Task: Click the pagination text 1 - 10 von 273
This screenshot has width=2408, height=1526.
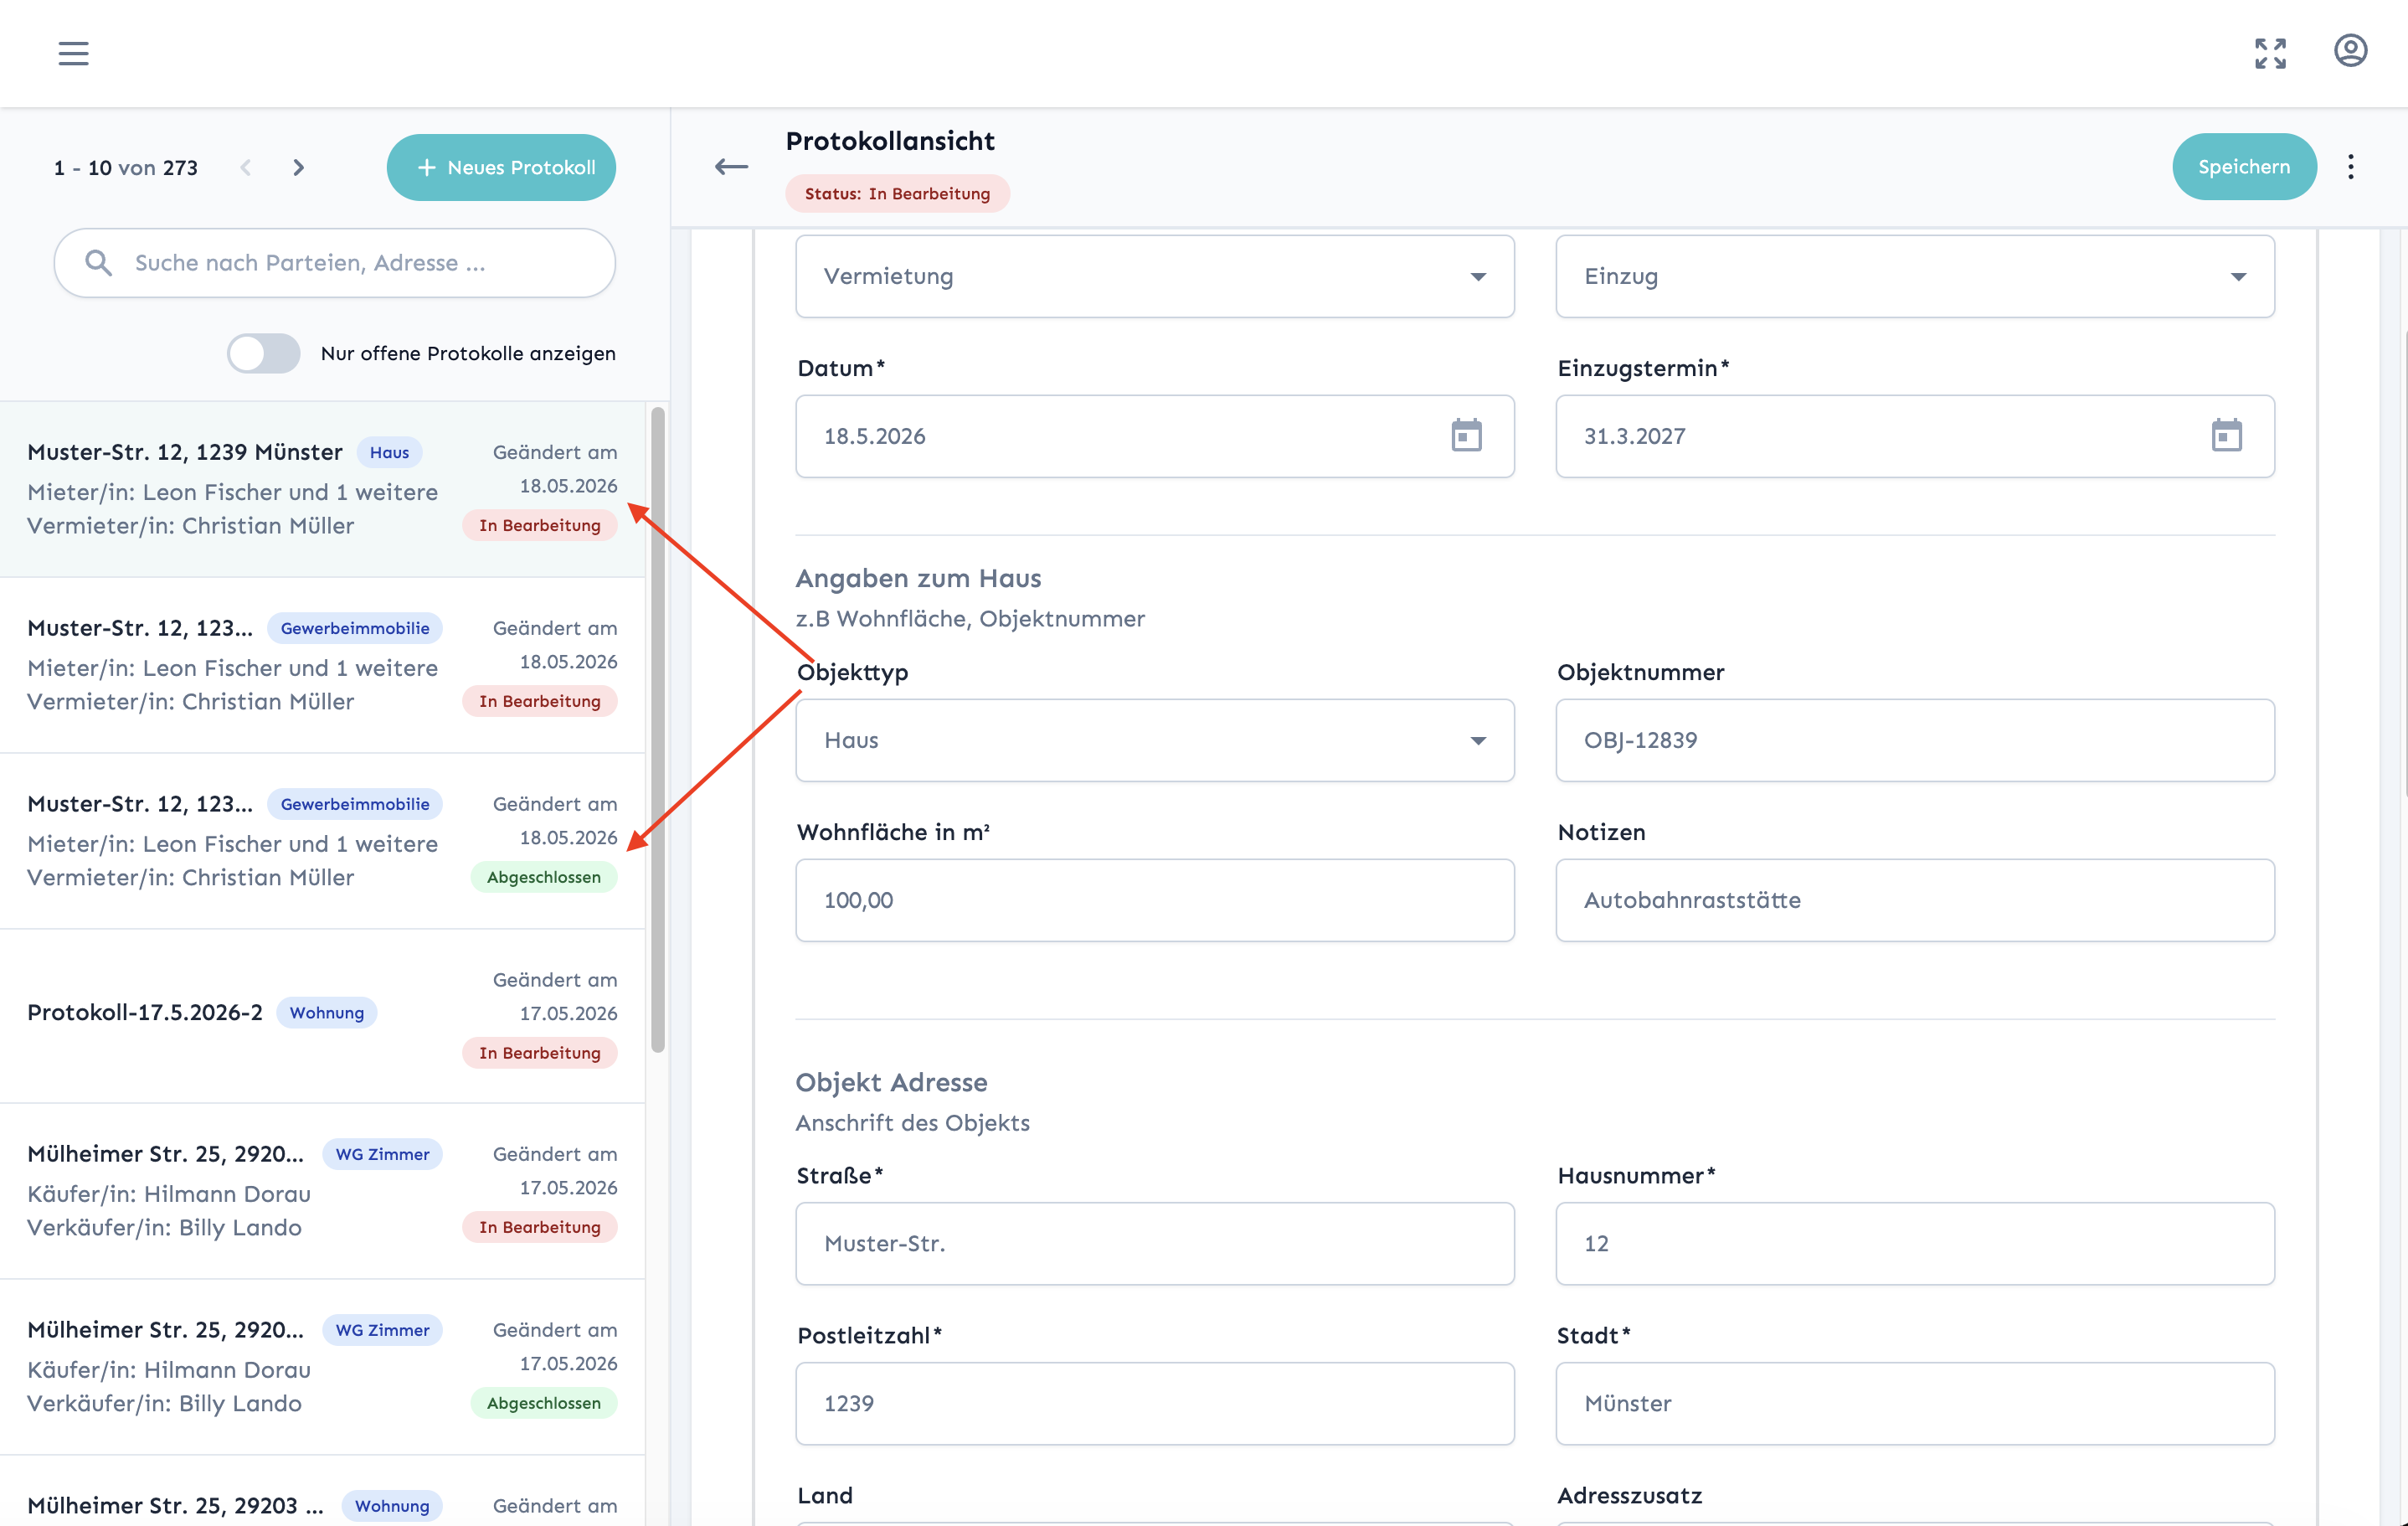Action: point(126,167)
